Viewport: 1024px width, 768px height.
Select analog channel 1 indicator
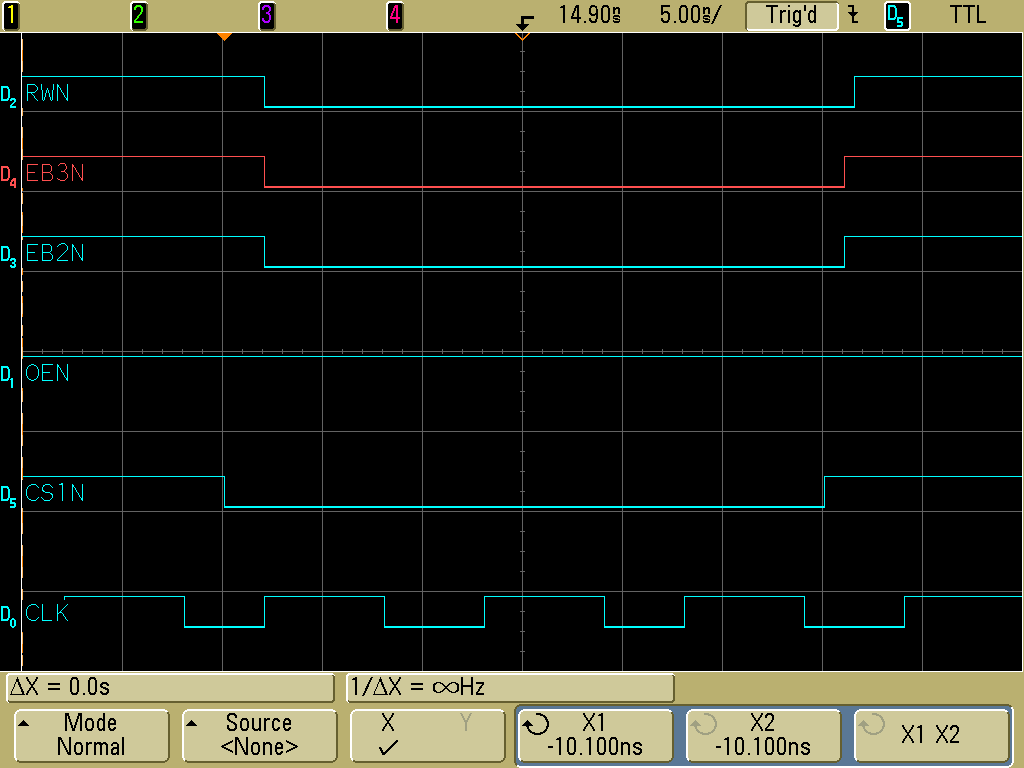tap(10, 15)
